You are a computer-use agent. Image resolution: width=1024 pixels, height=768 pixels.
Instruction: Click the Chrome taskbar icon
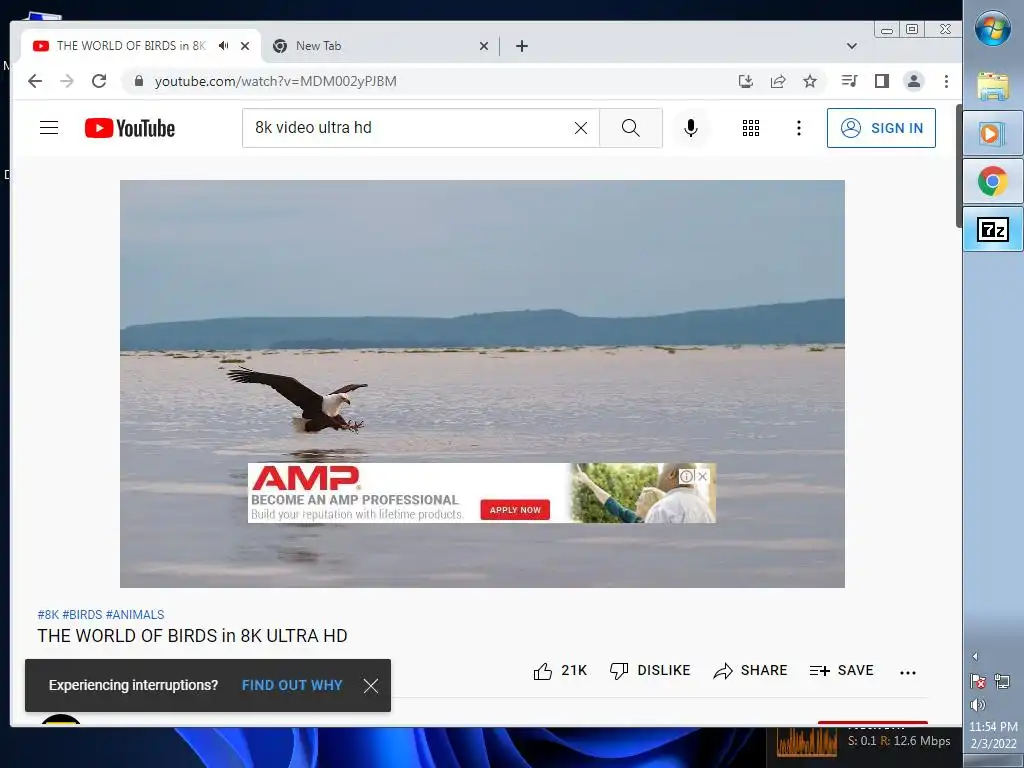click(993, 181)
